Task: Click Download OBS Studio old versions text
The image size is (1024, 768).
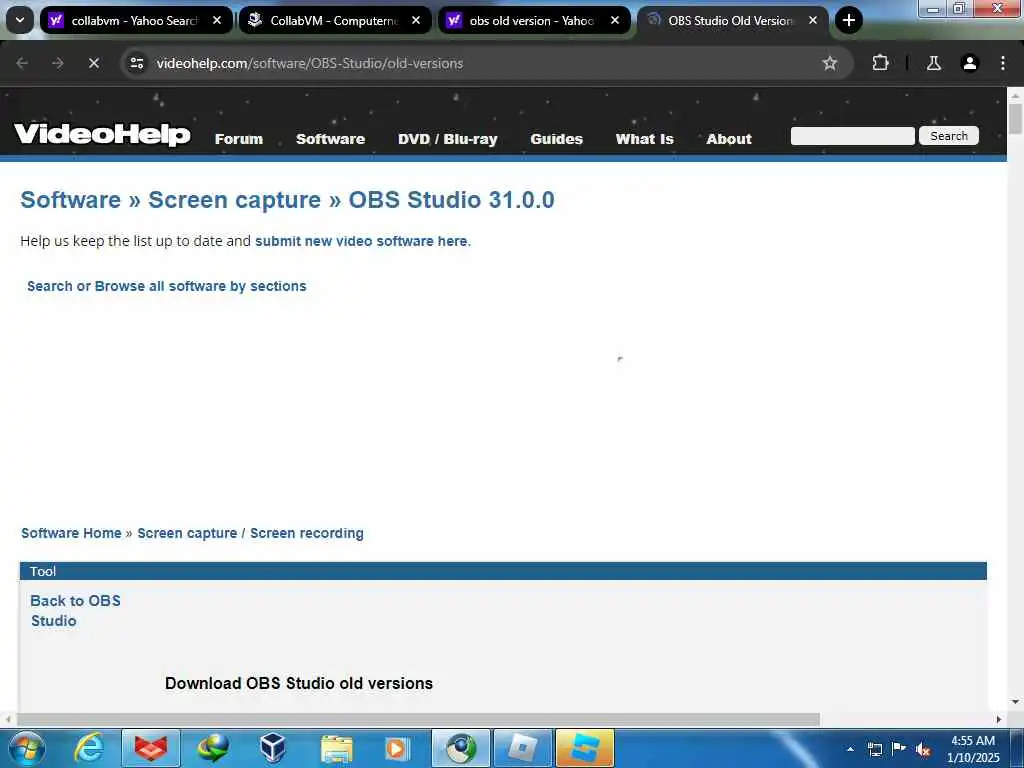Action: pos(298,683)
